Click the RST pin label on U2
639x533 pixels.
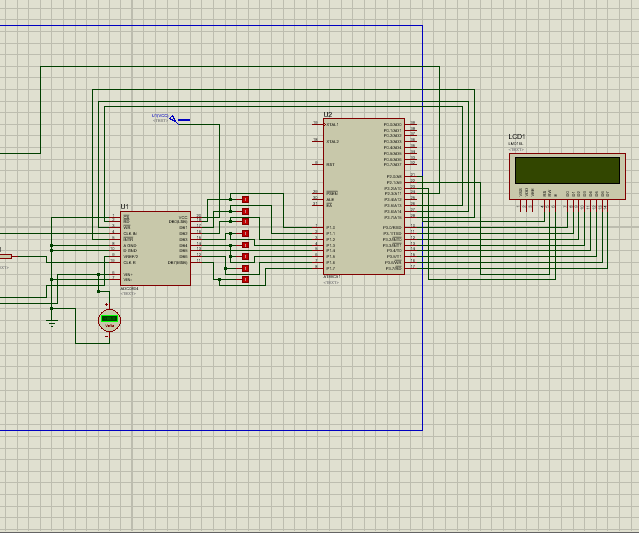(x=330, y=165)
